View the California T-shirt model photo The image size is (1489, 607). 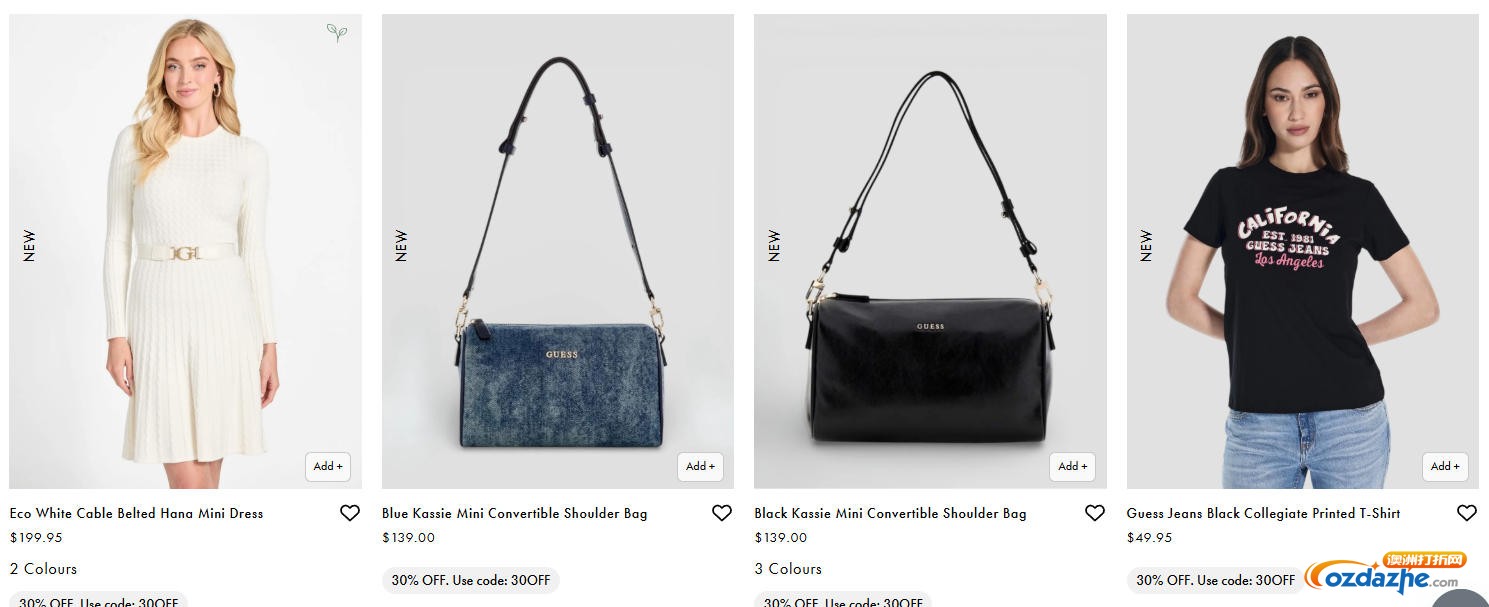coord(1303,251)
